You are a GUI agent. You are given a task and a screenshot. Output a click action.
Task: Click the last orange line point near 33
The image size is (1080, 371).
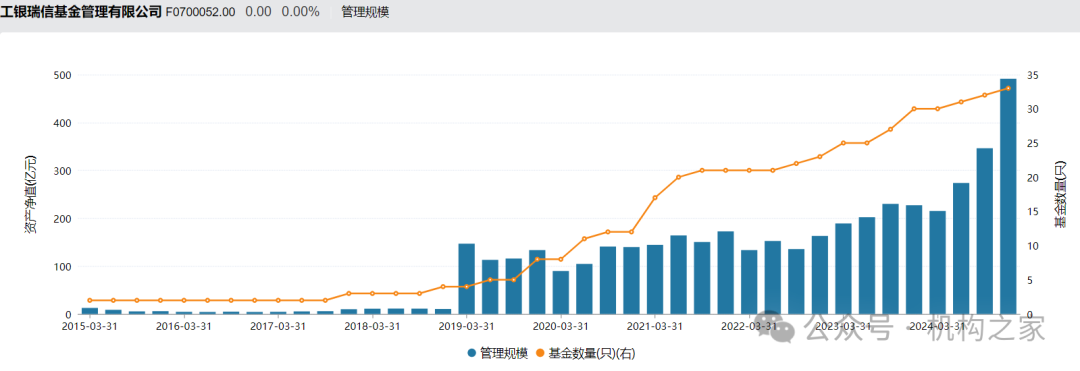click(1008, 88)
